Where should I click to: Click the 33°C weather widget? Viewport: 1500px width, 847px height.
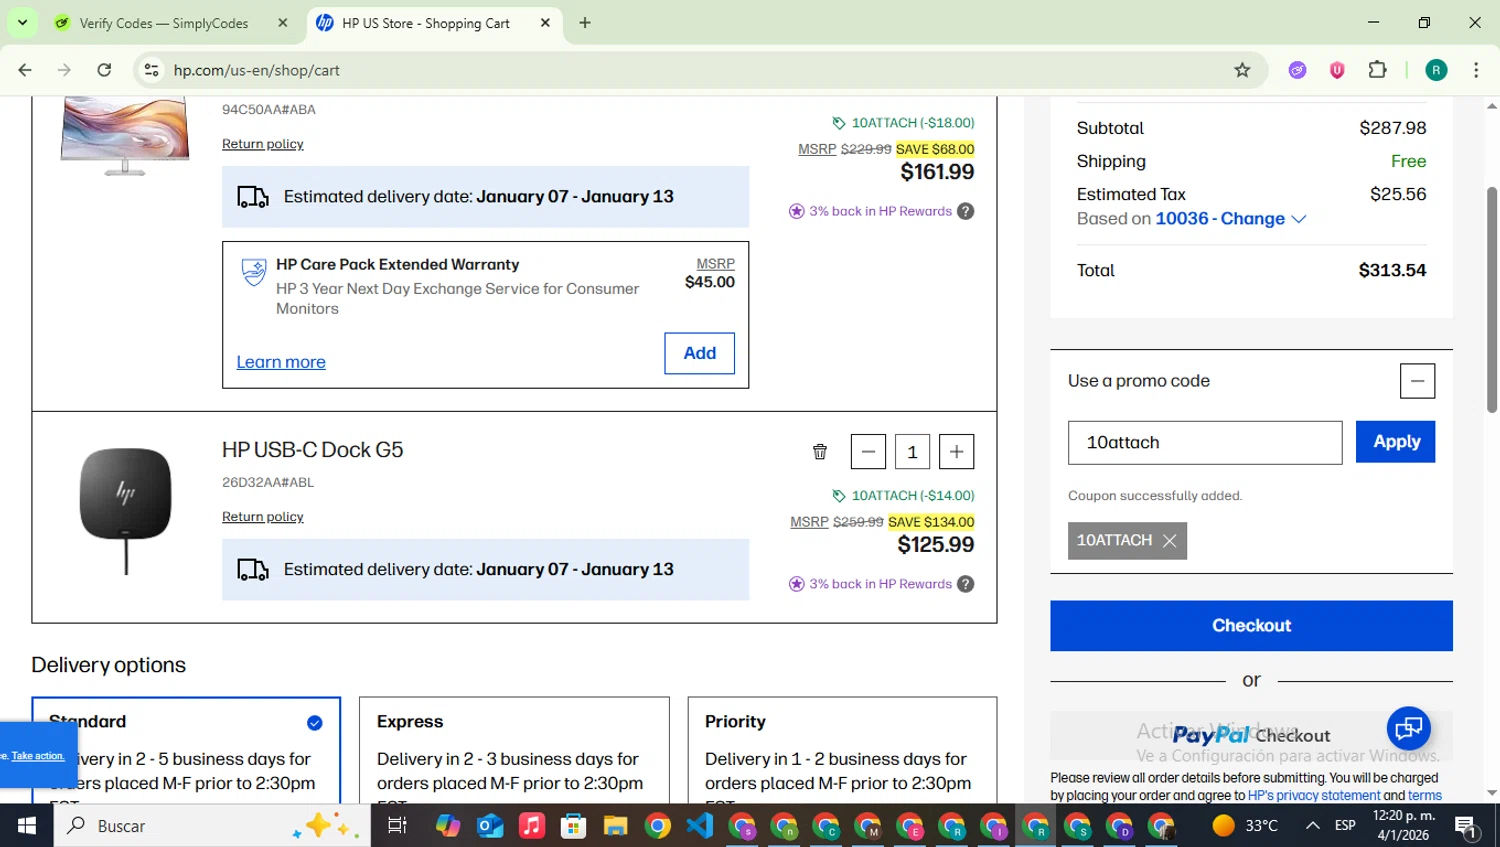[x=1245, y=826]
